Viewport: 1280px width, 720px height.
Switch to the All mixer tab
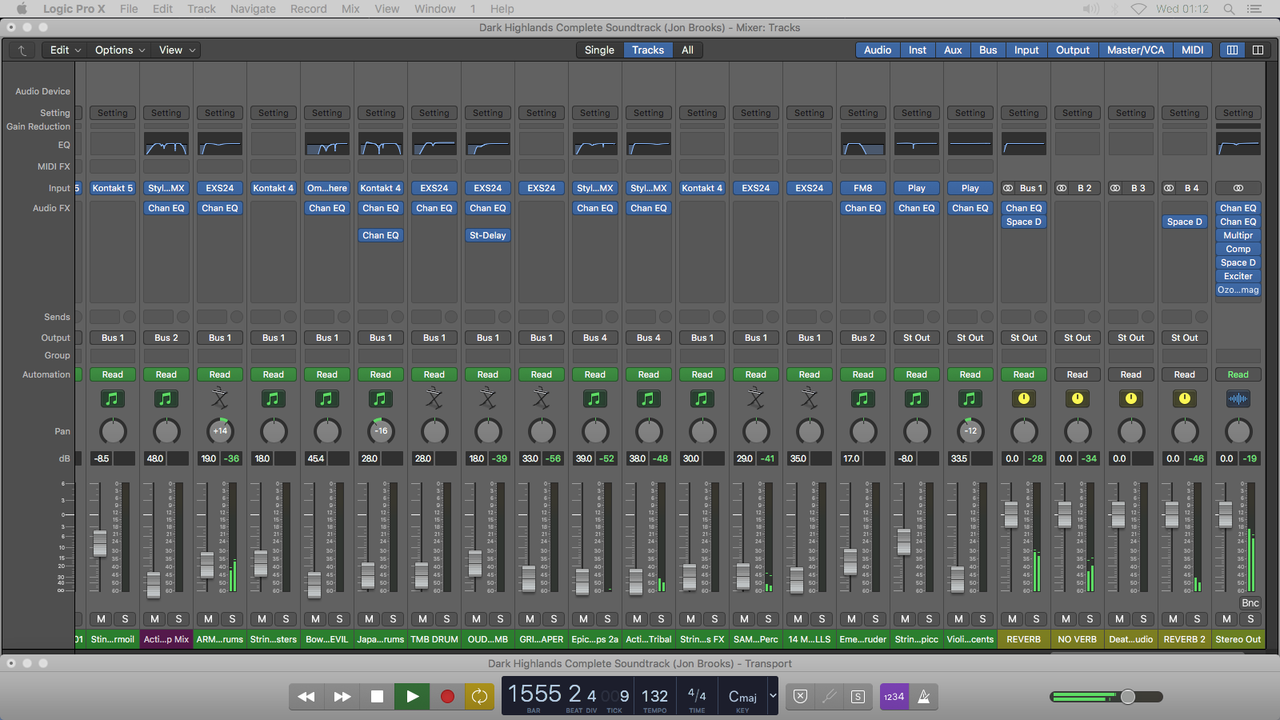coord(687,50)
